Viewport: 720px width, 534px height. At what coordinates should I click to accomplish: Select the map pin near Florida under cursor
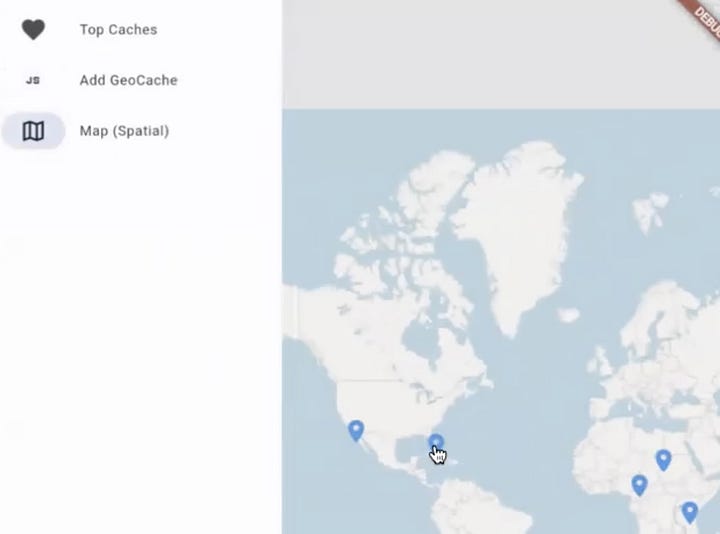tap(436, 444)
